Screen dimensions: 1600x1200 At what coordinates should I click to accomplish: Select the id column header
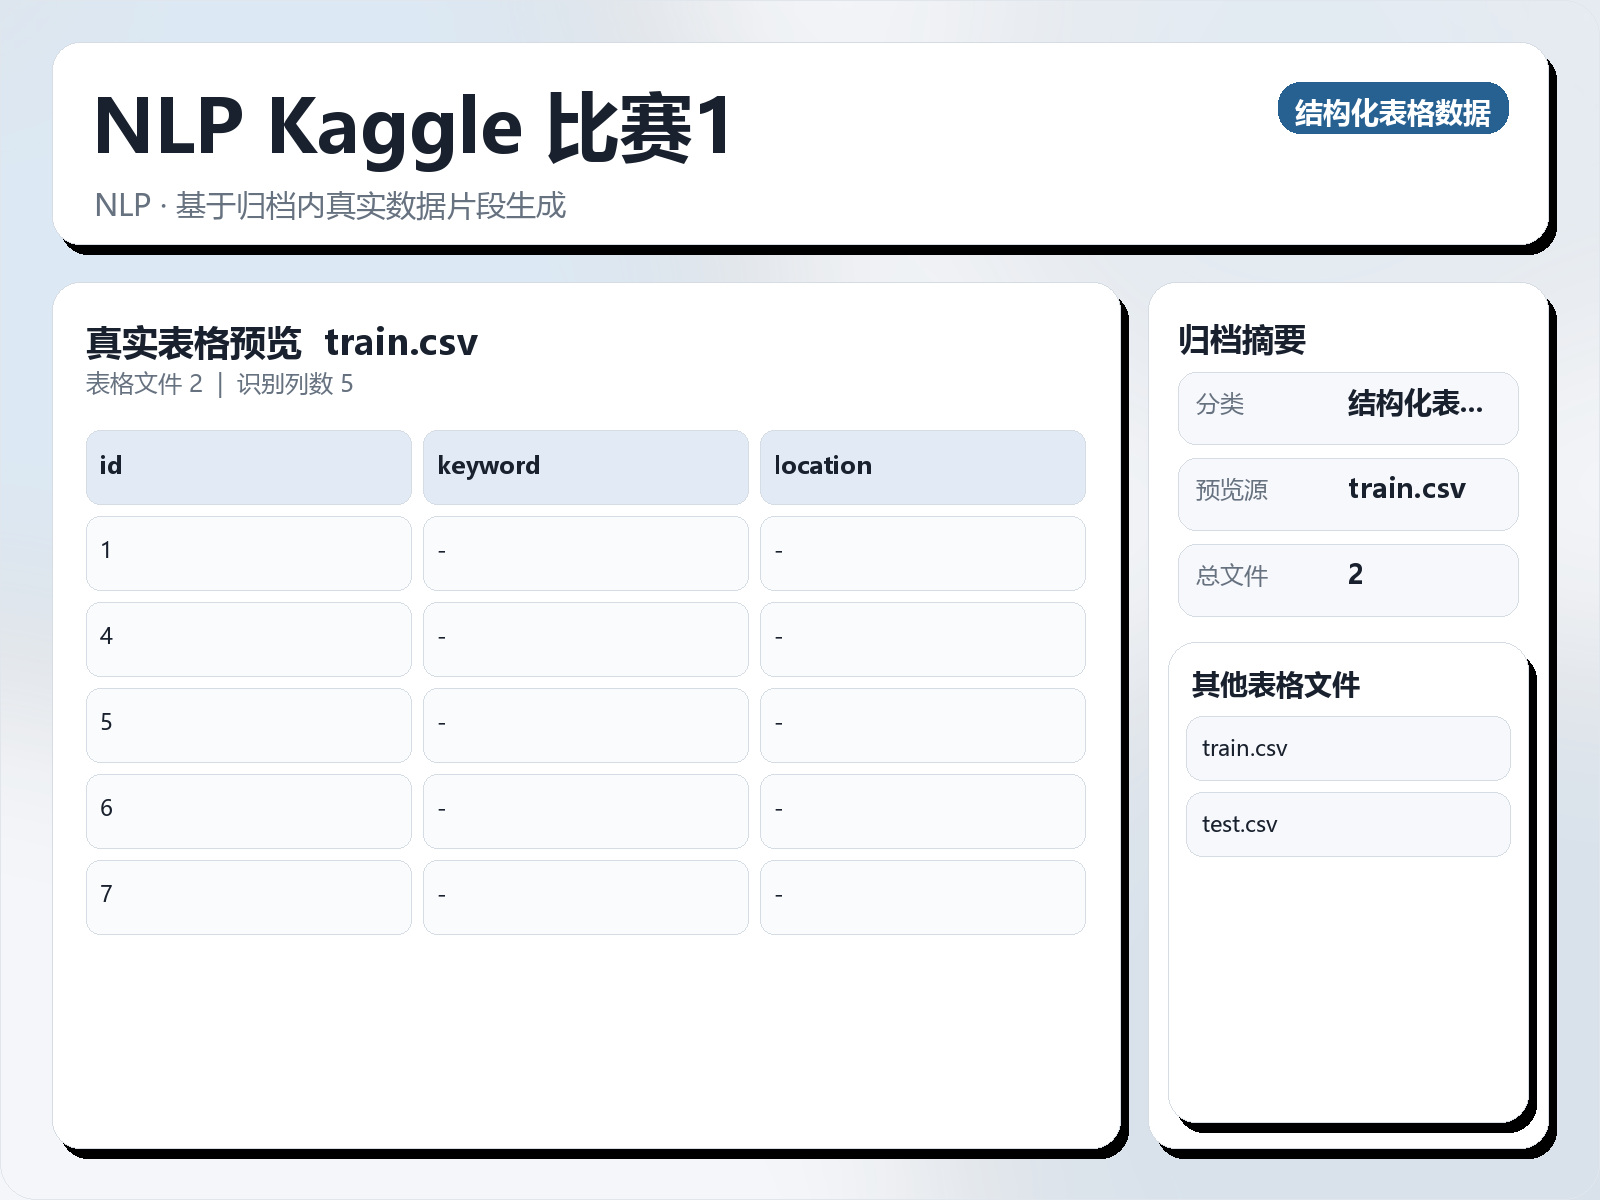tap(248, 466)
